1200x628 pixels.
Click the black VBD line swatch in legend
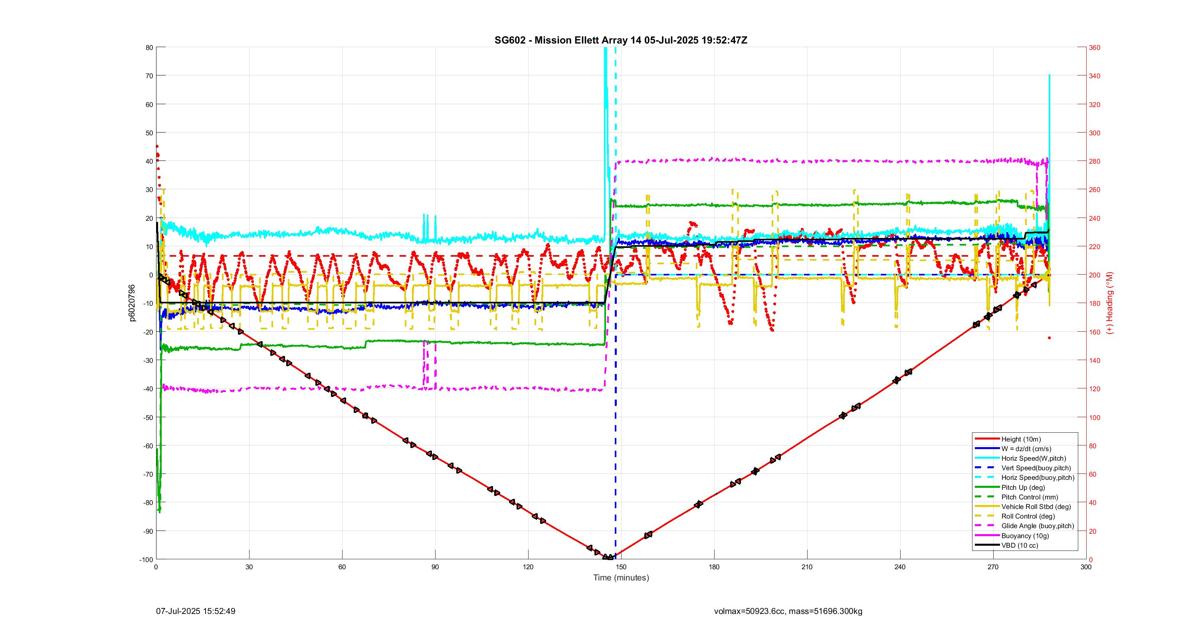tap(987, 545)
